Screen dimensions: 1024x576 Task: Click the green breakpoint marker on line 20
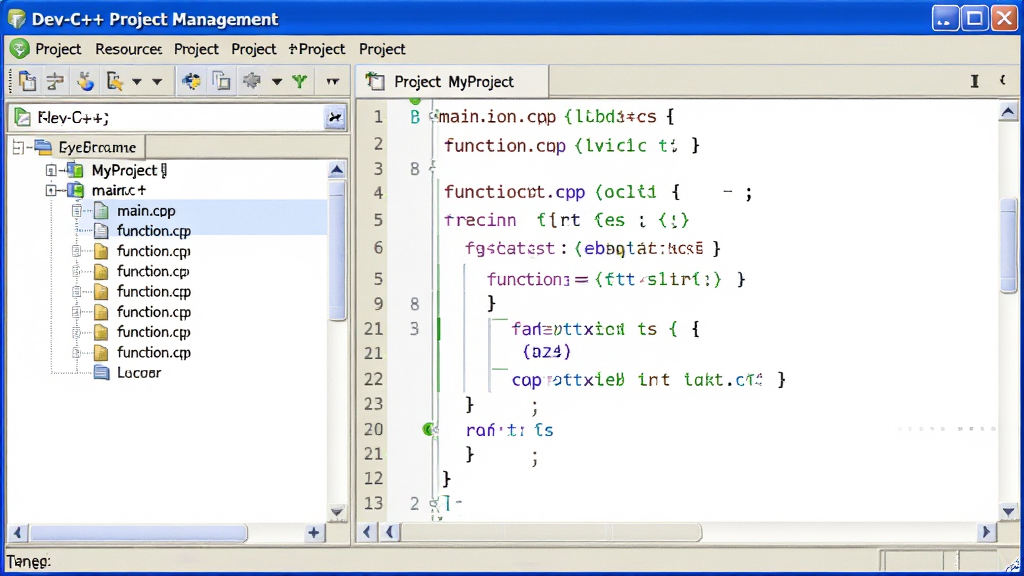(x=428, y=429)
